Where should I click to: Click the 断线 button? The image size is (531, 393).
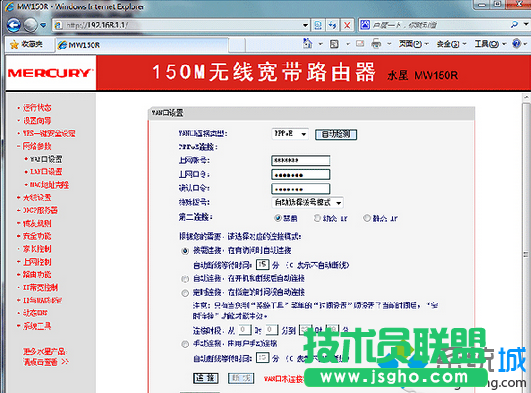click(x=241, y=378)
